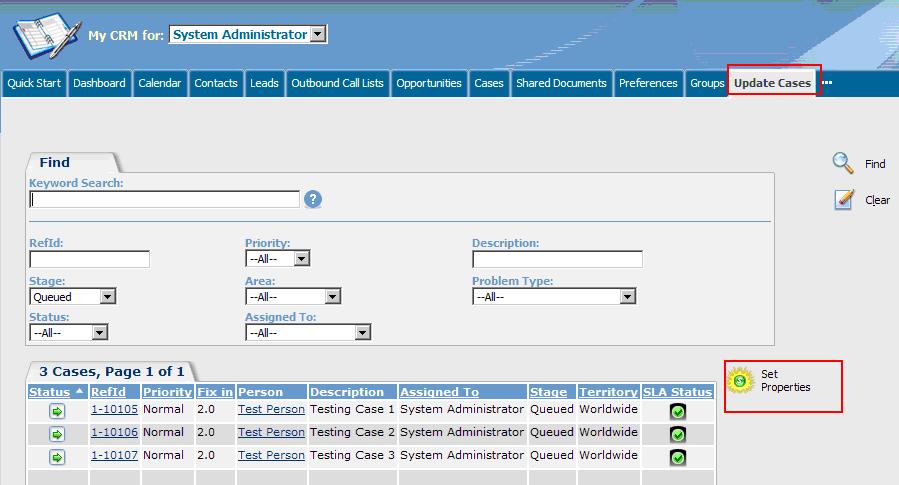899x485 pixels.
Task: Open Test Person link for Testing Case 1
Action: pos(271,409)
